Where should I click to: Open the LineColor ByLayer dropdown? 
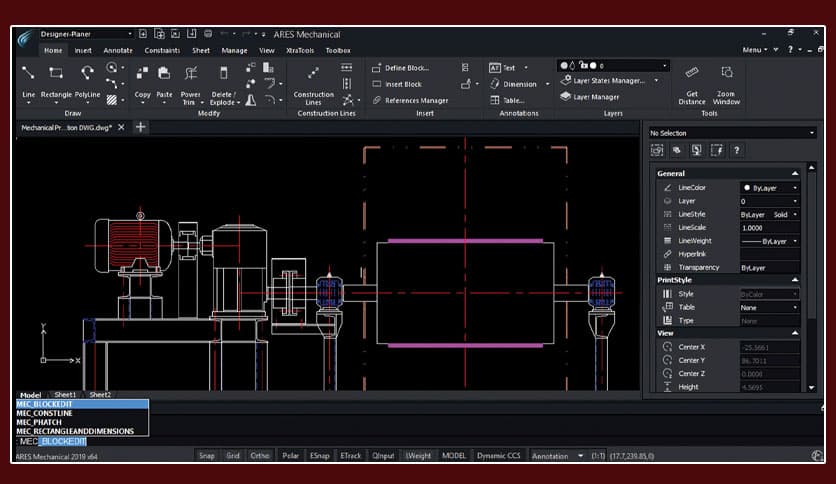(769, 188)
